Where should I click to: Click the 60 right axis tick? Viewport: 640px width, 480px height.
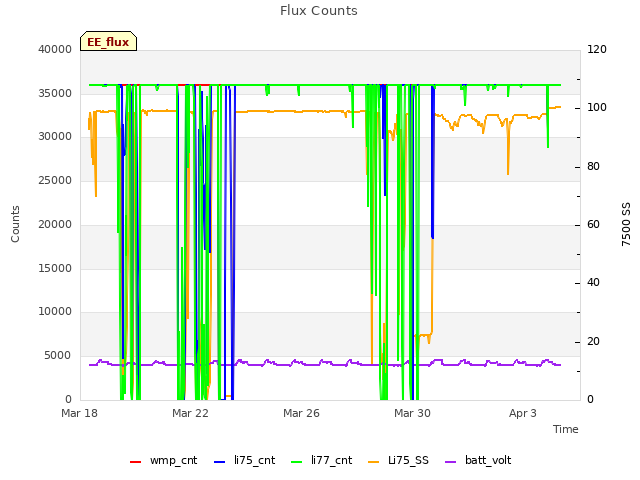click(593, 224)
